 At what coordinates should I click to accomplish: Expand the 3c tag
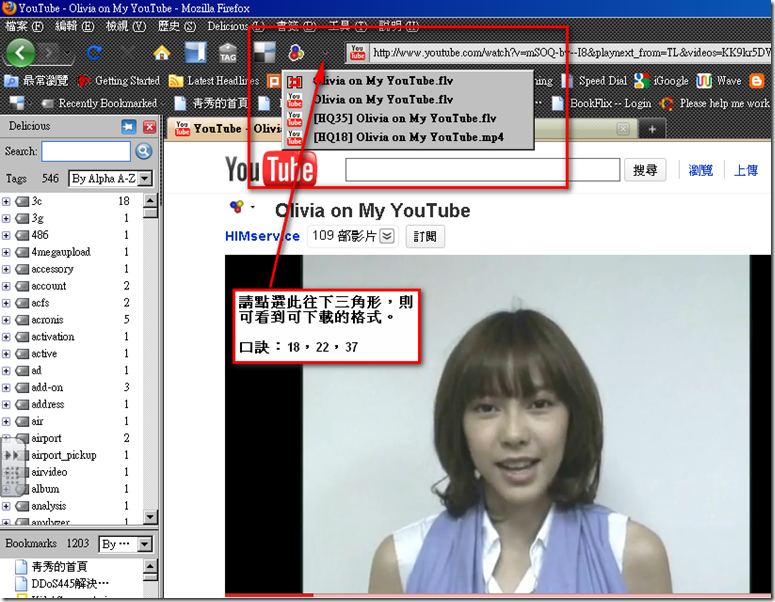[6, 201]
